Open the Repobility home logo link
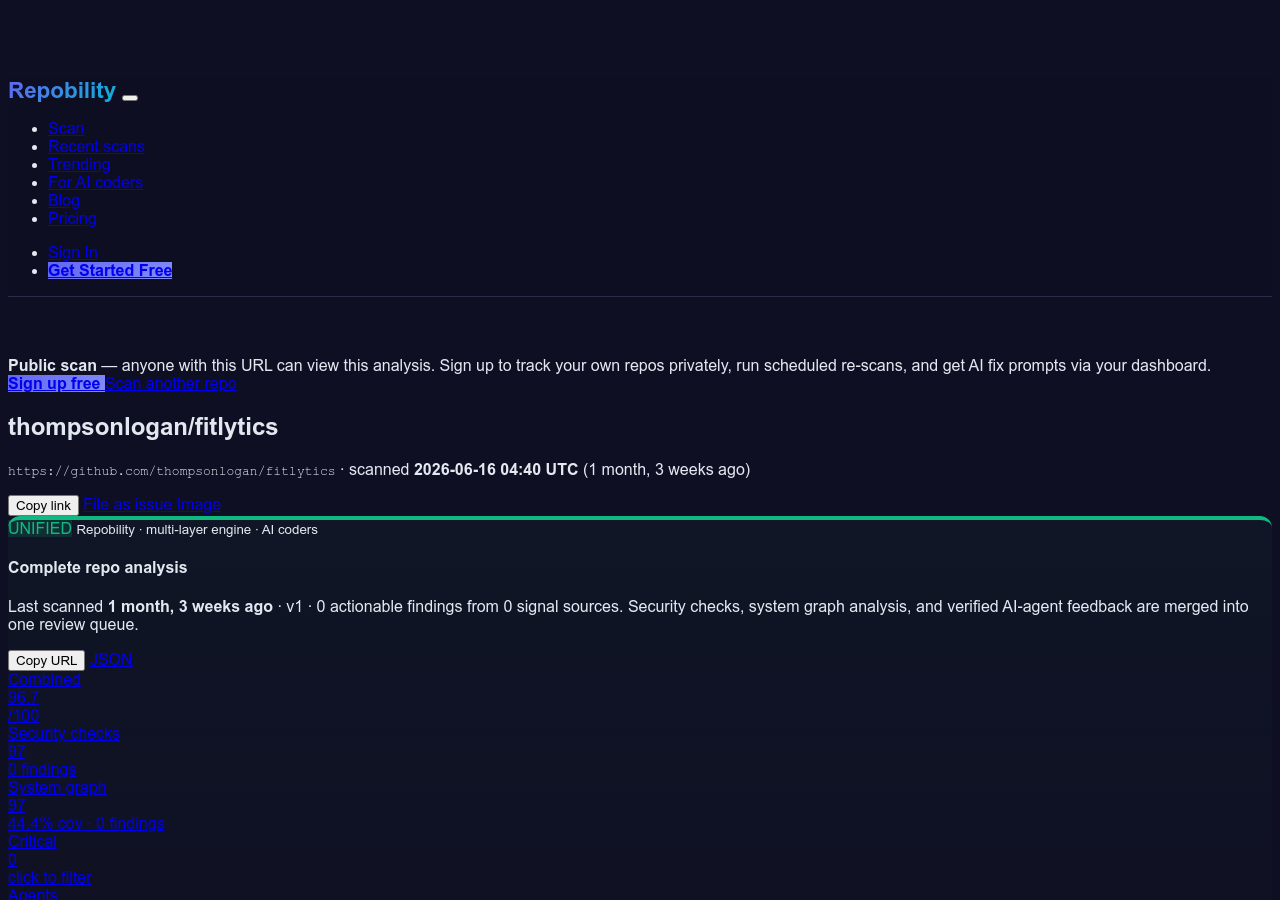Viewport: 1280px width, 900px height. point(62,90)
